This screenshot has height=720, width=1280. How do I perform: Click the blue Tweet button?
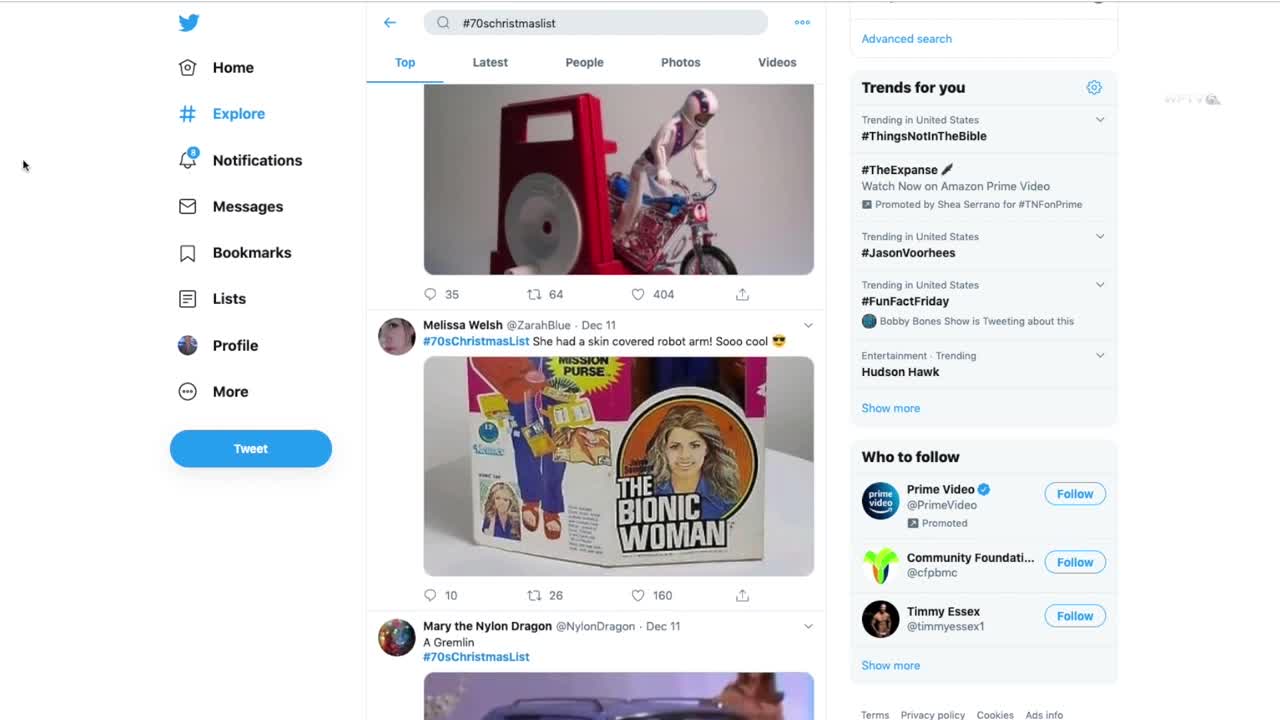click(x=250, y=449)
